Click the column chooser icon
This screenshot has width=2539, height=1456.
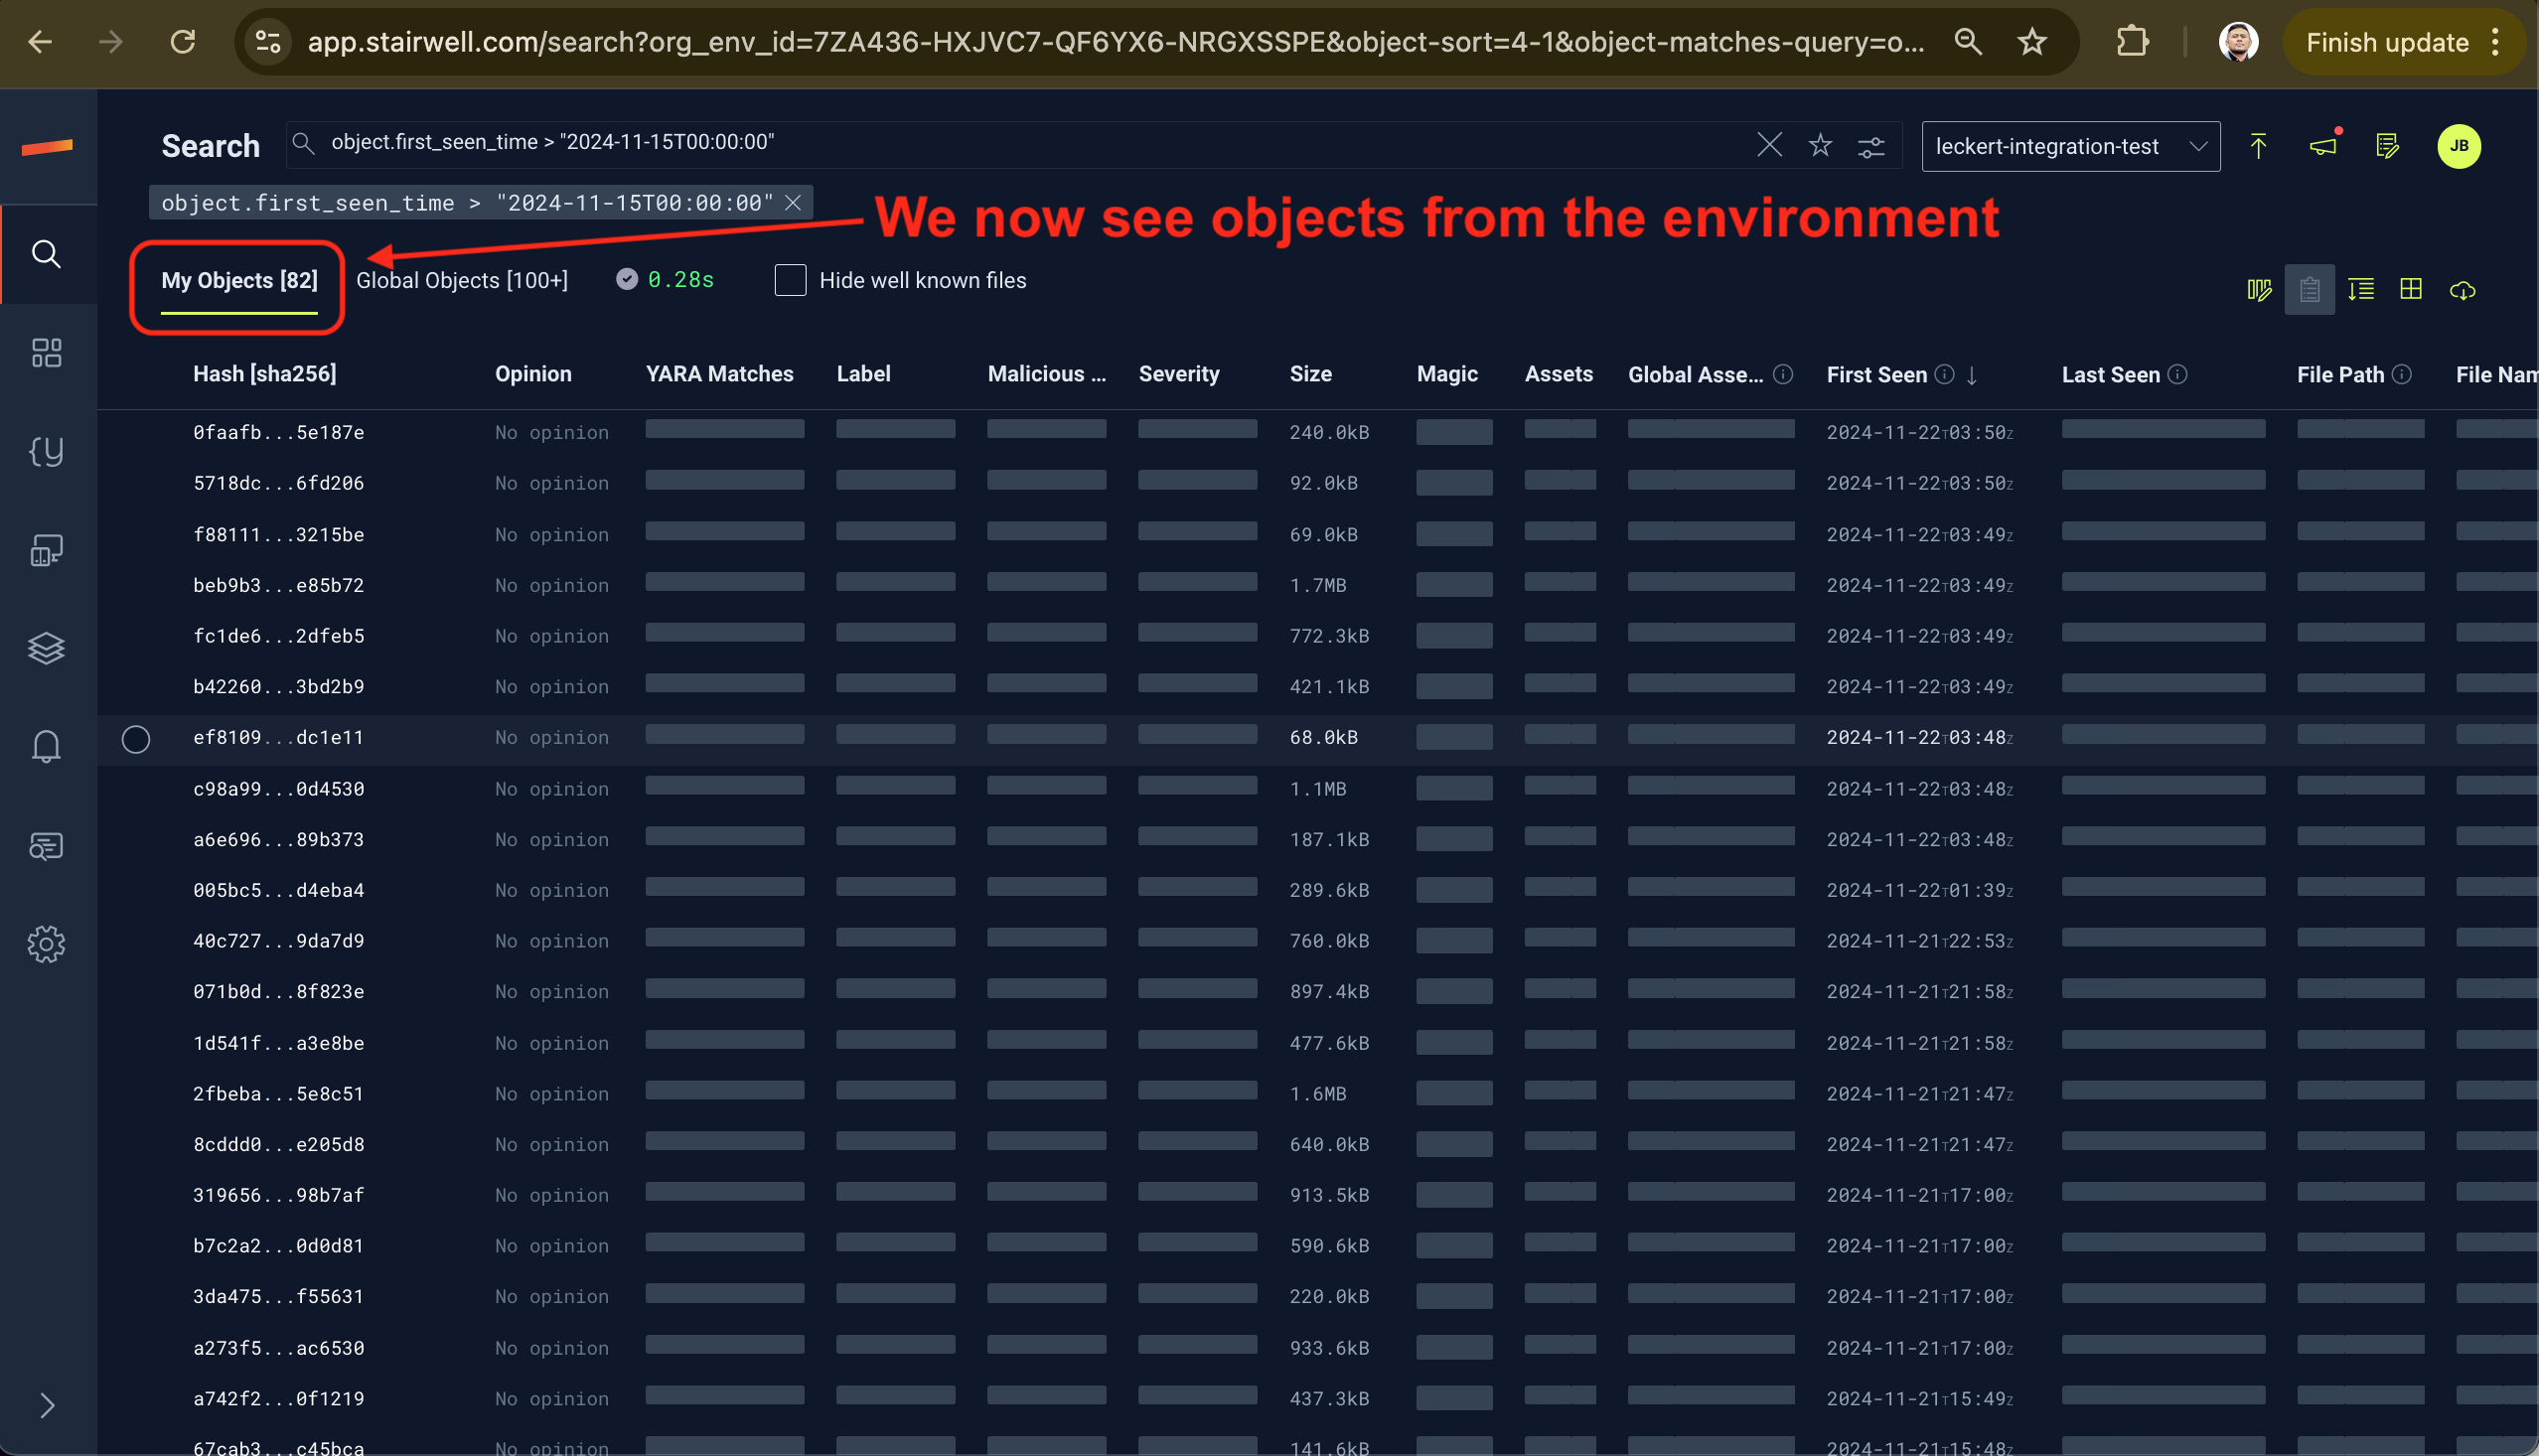click(2259, 290)
